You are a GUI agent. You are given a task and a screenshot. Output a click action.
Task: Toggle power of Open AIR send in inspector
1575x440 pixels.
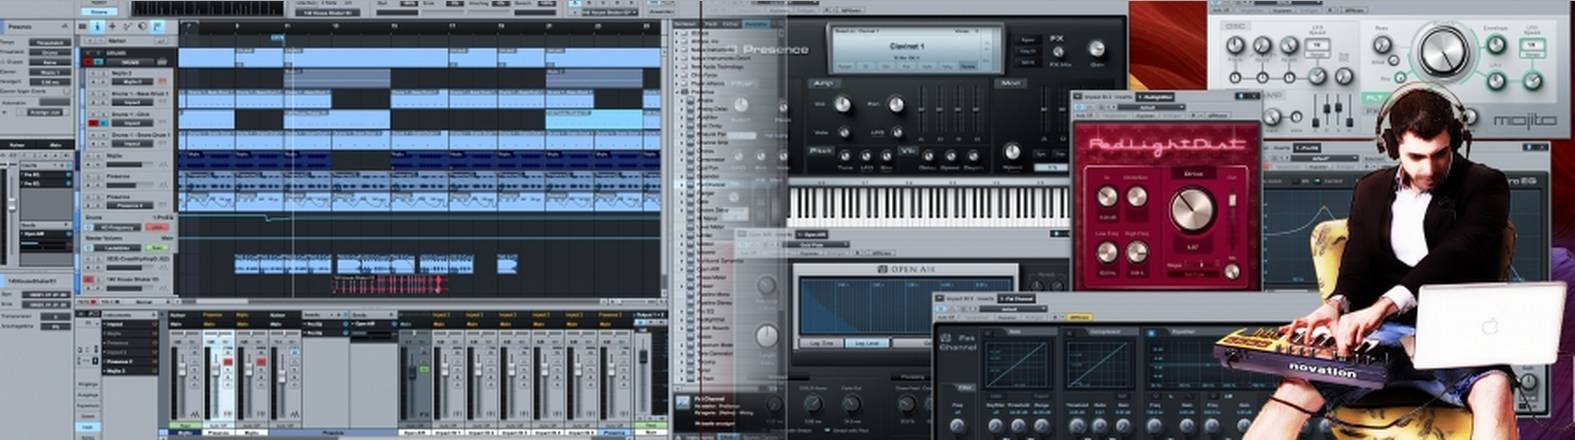click(69, 234)
